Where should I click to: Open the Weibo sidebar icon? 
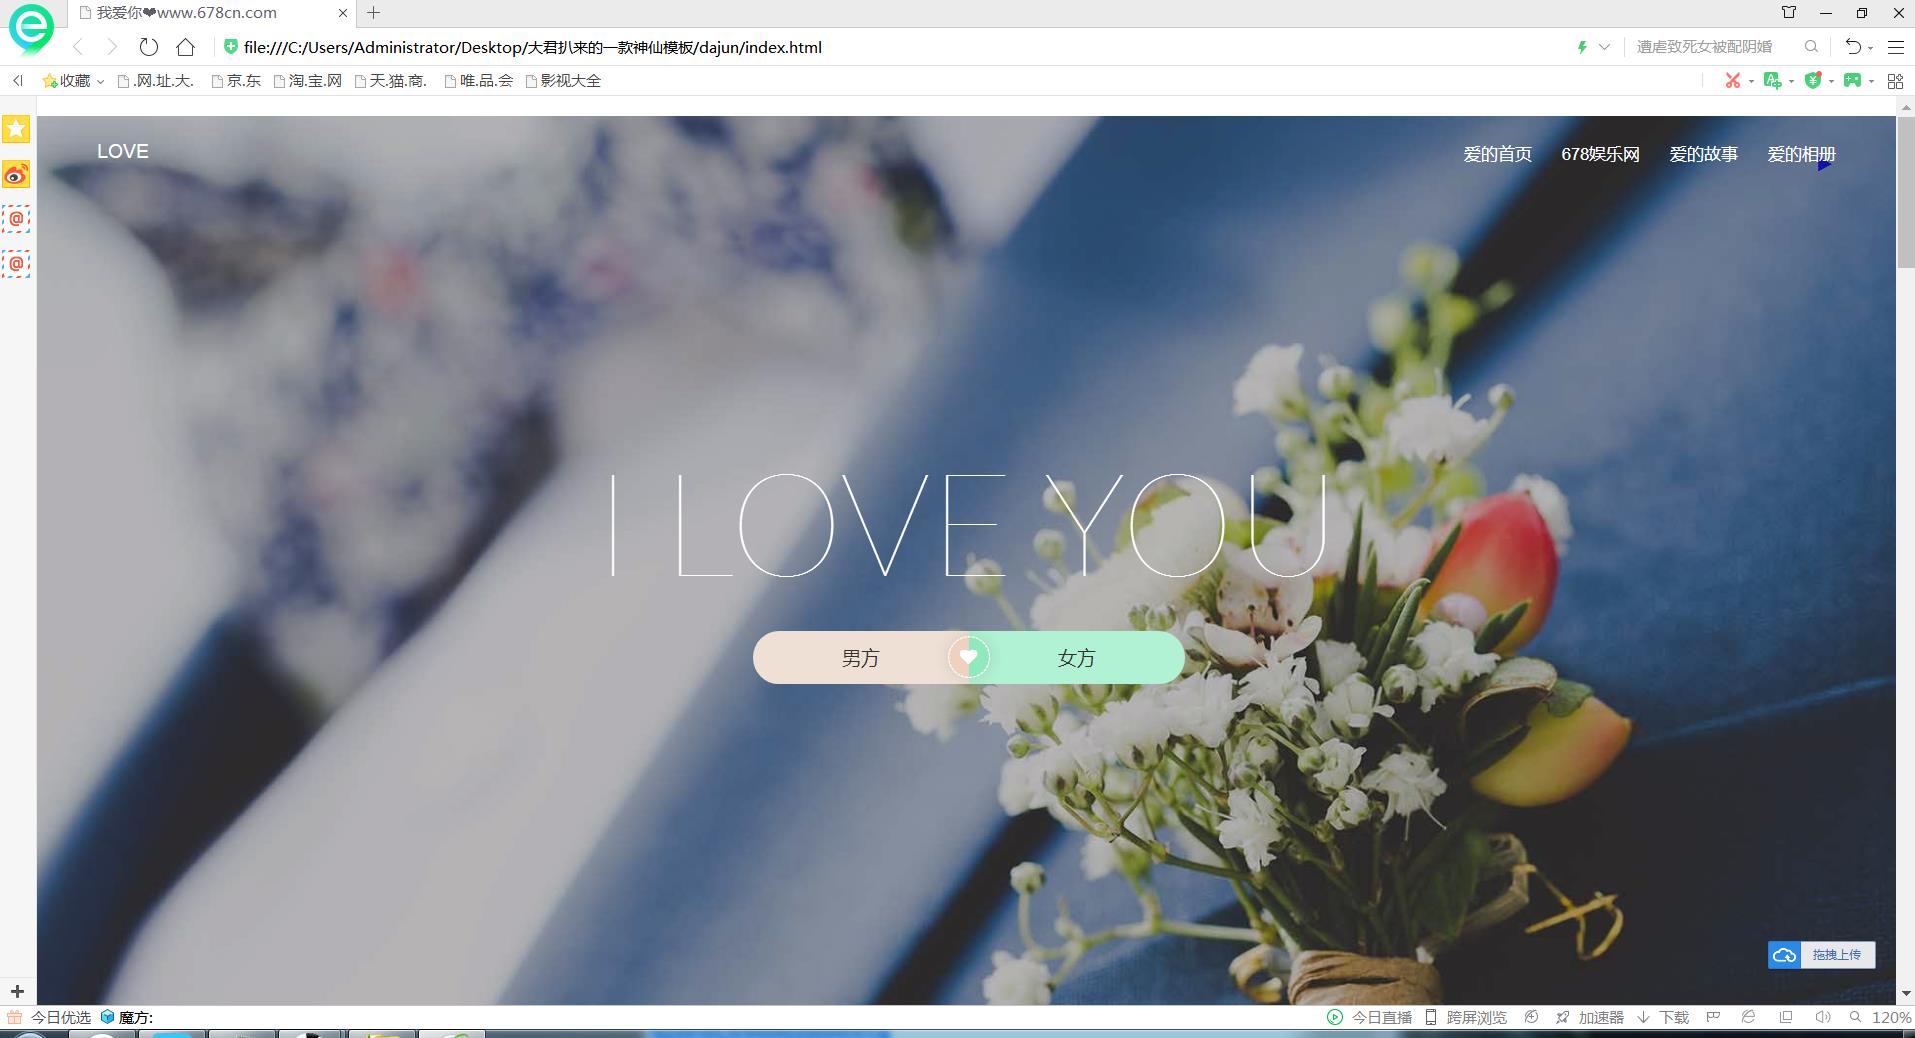[x=16, y=174]
